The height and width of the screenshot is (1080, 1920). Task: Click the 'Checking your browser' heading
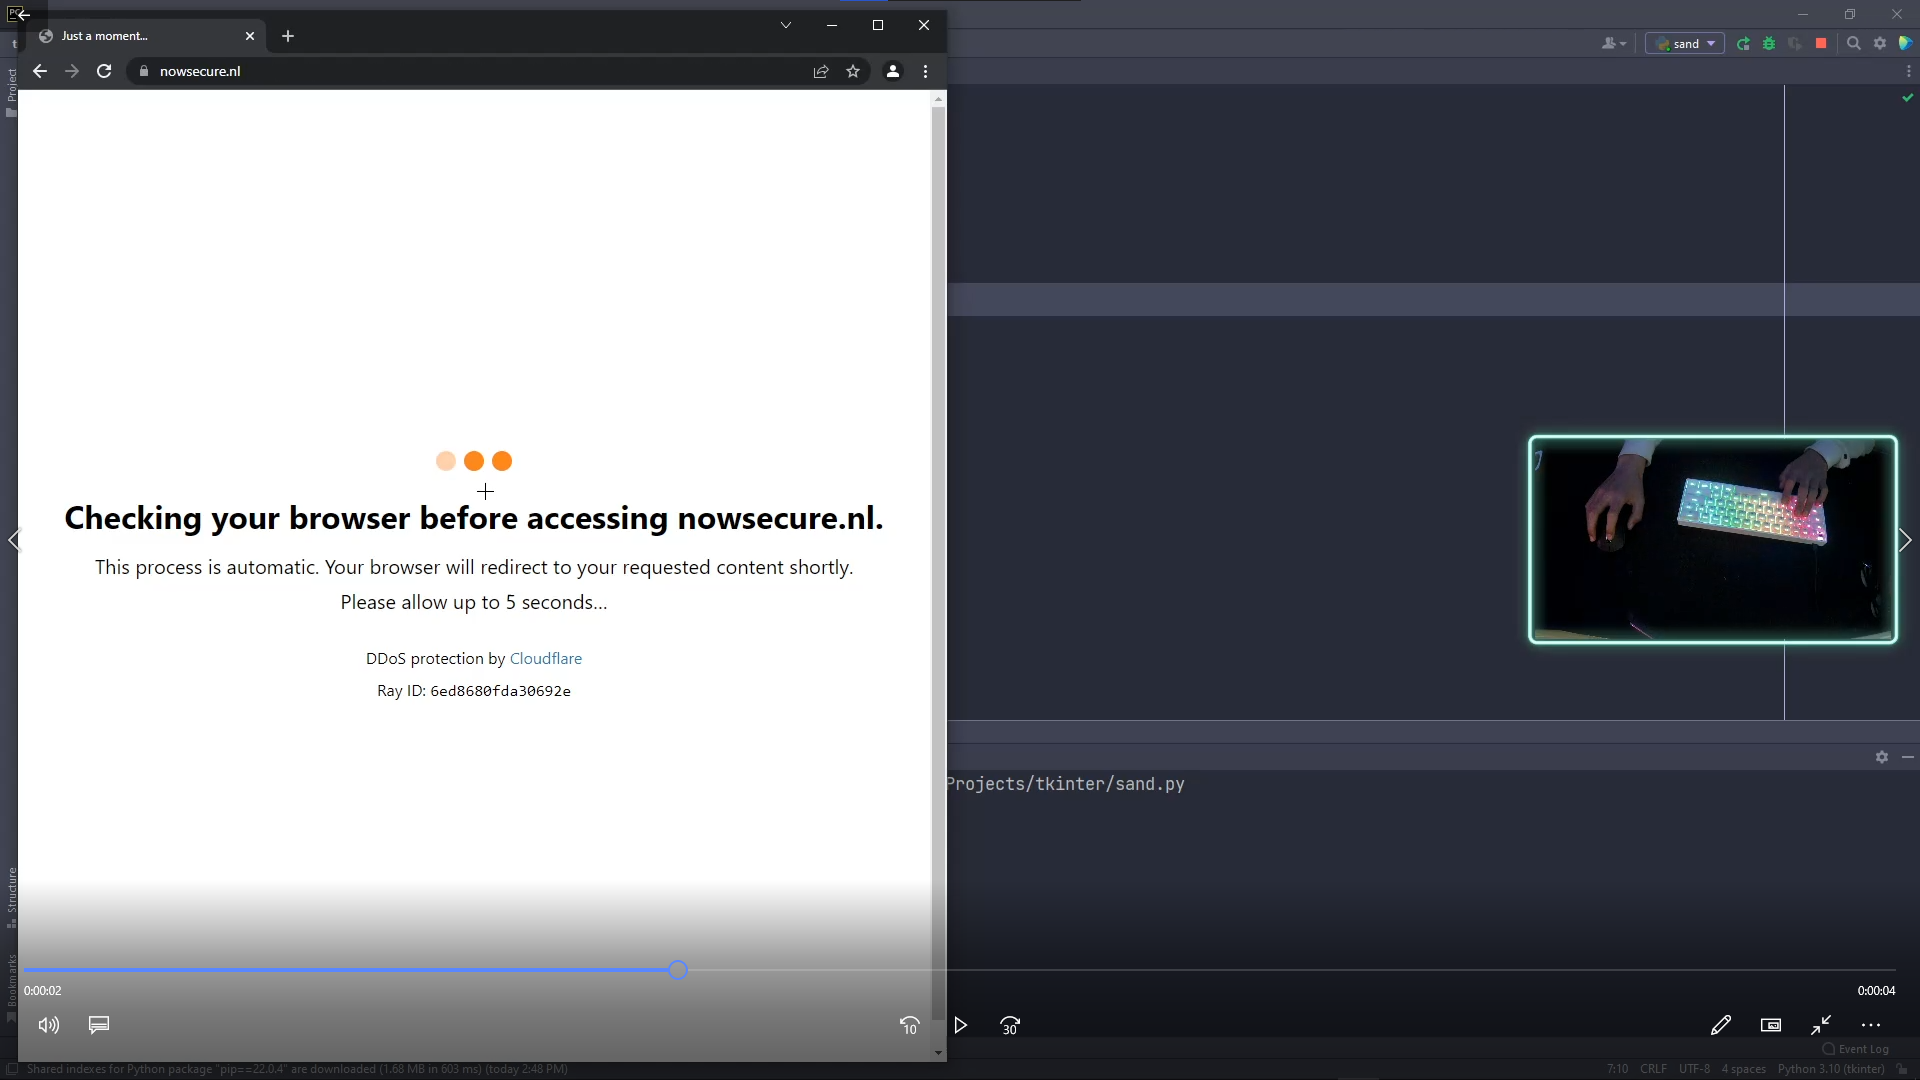pyautogui.click(x=474, y=518)
